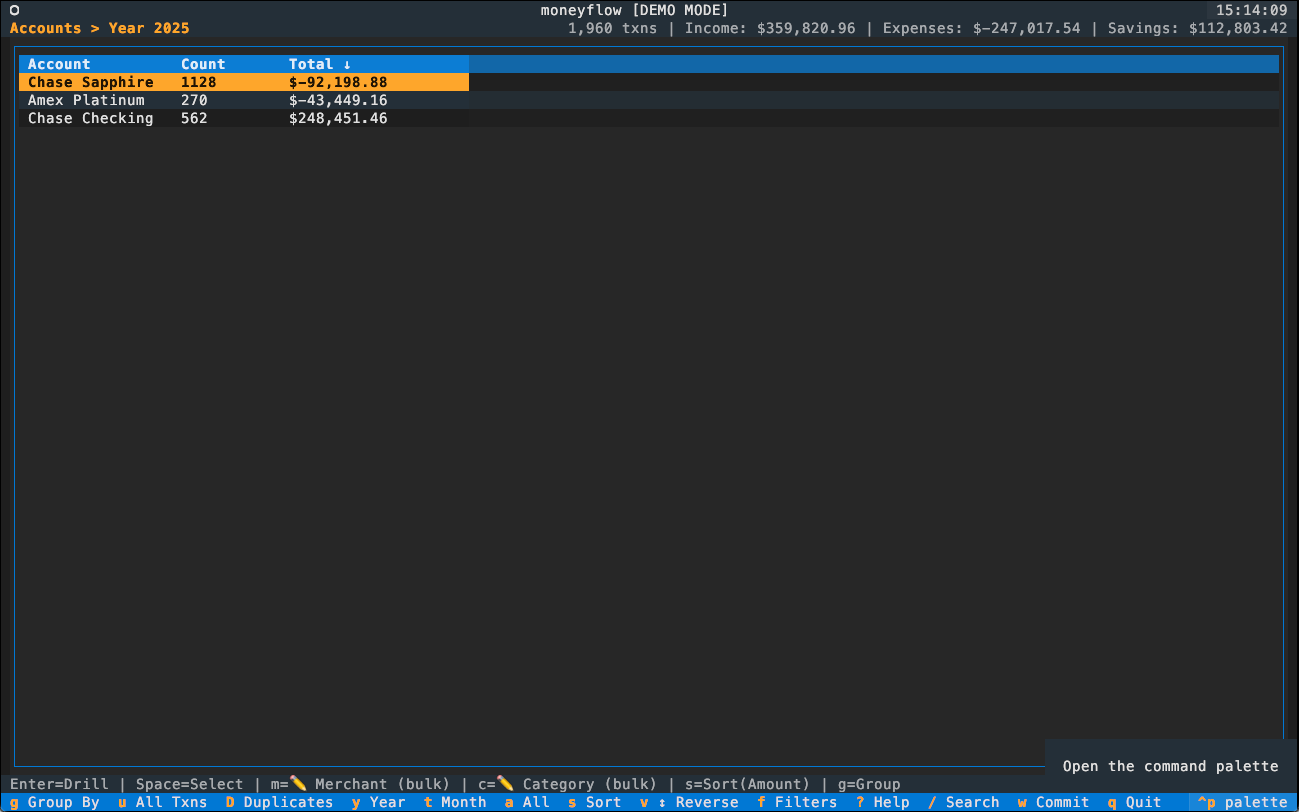Click the Enter=Drill hint
This screenshot has width=1299, height=812.
59,784
